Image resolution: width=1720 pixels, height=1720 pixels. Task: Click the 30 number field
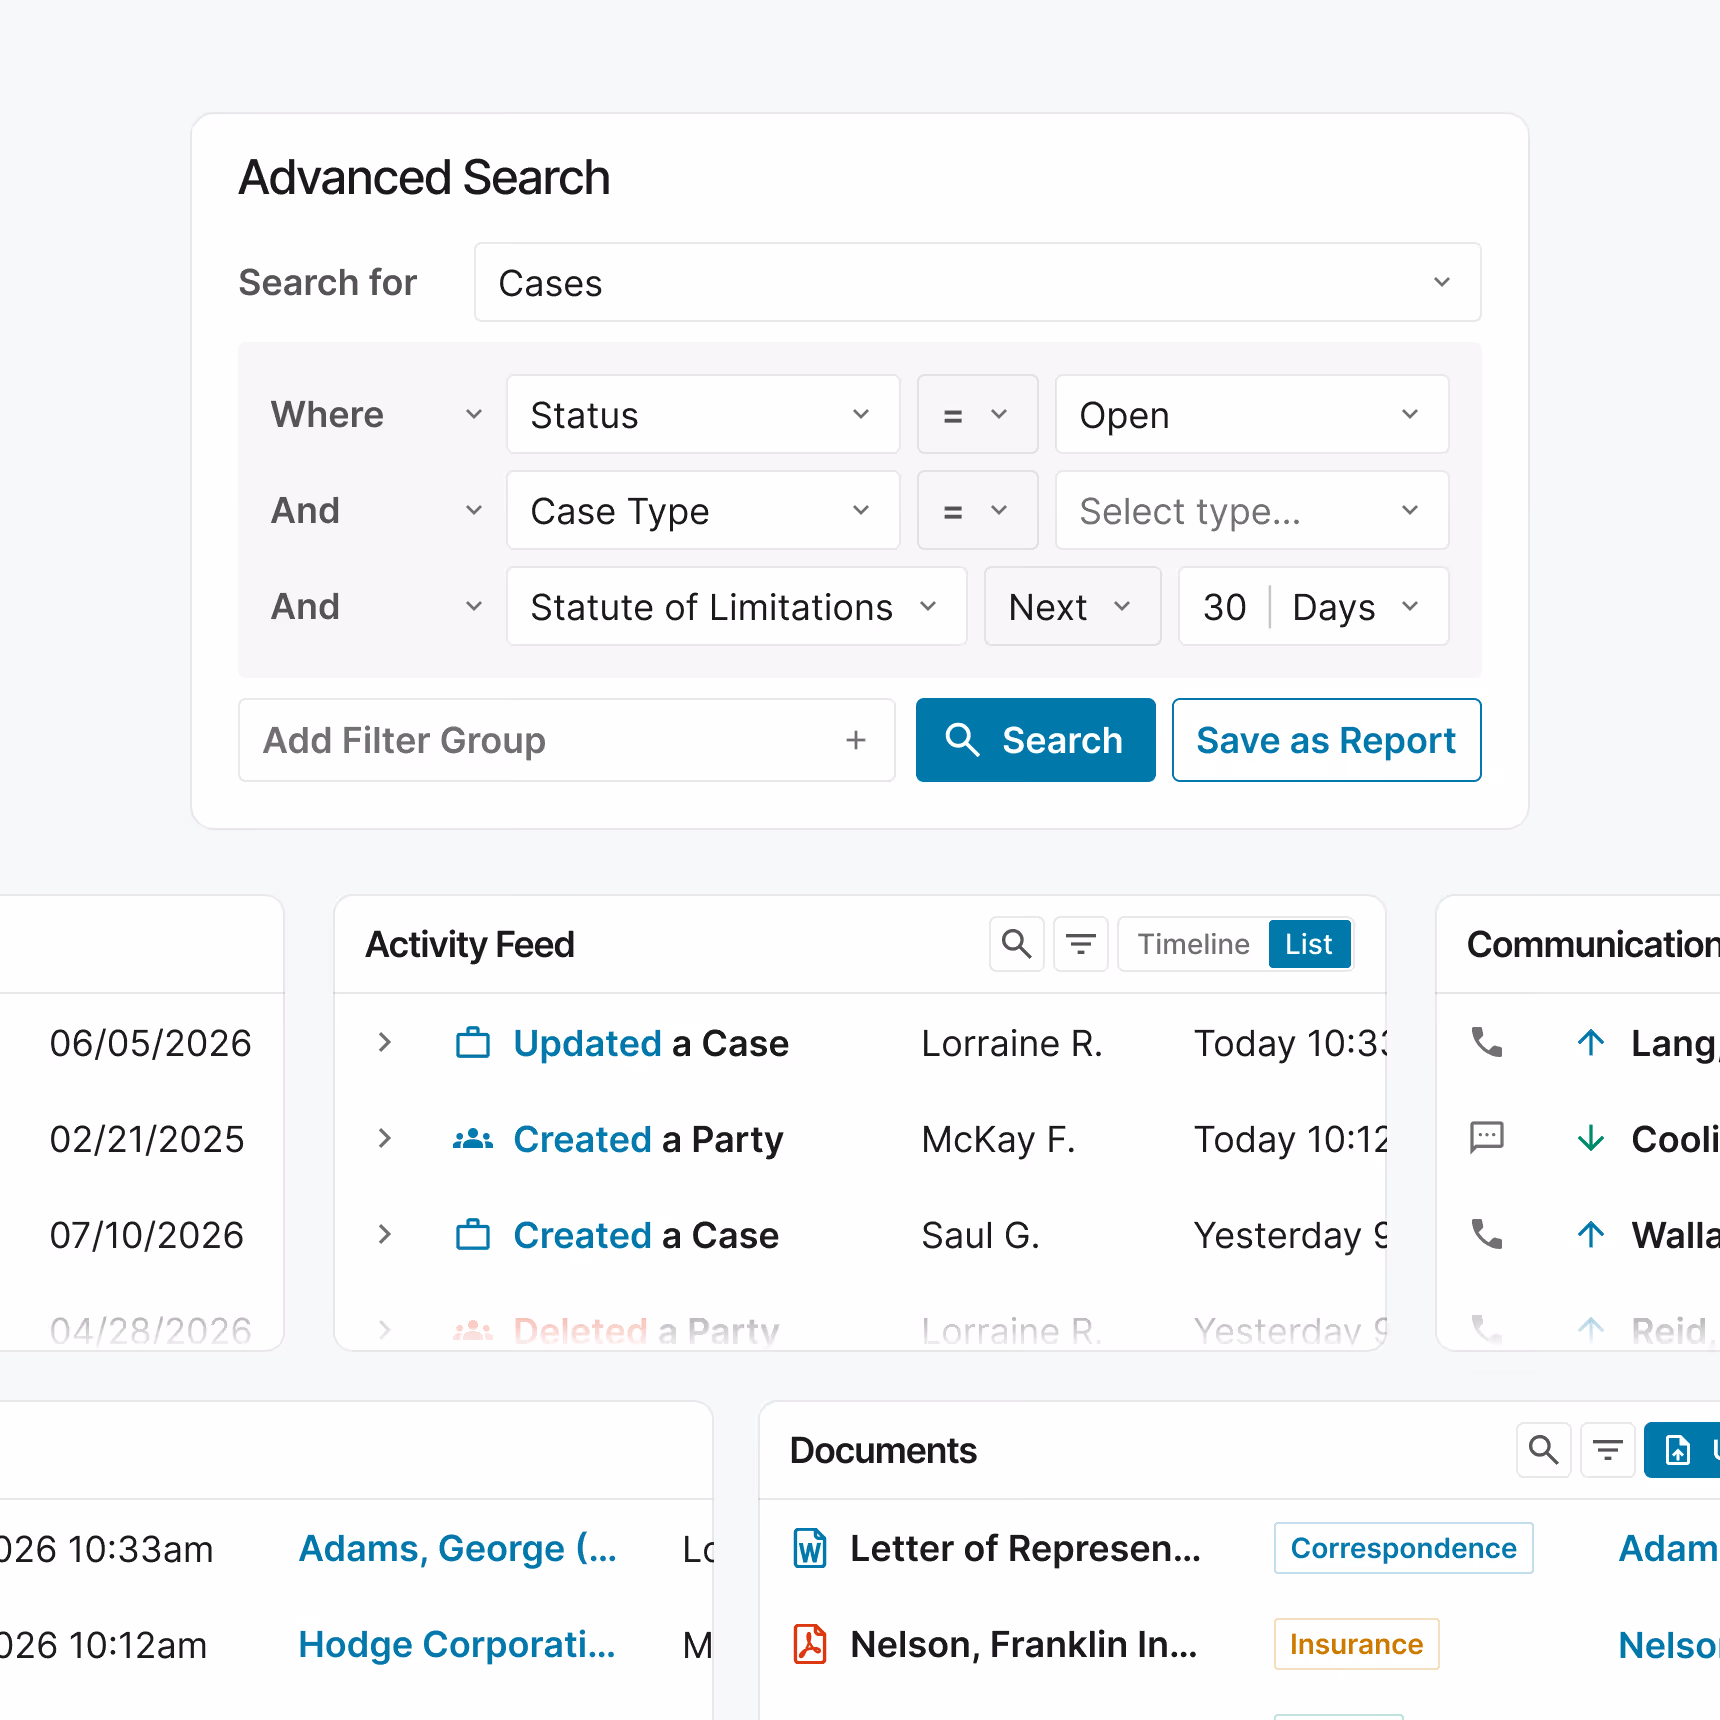pos(1224,607)
